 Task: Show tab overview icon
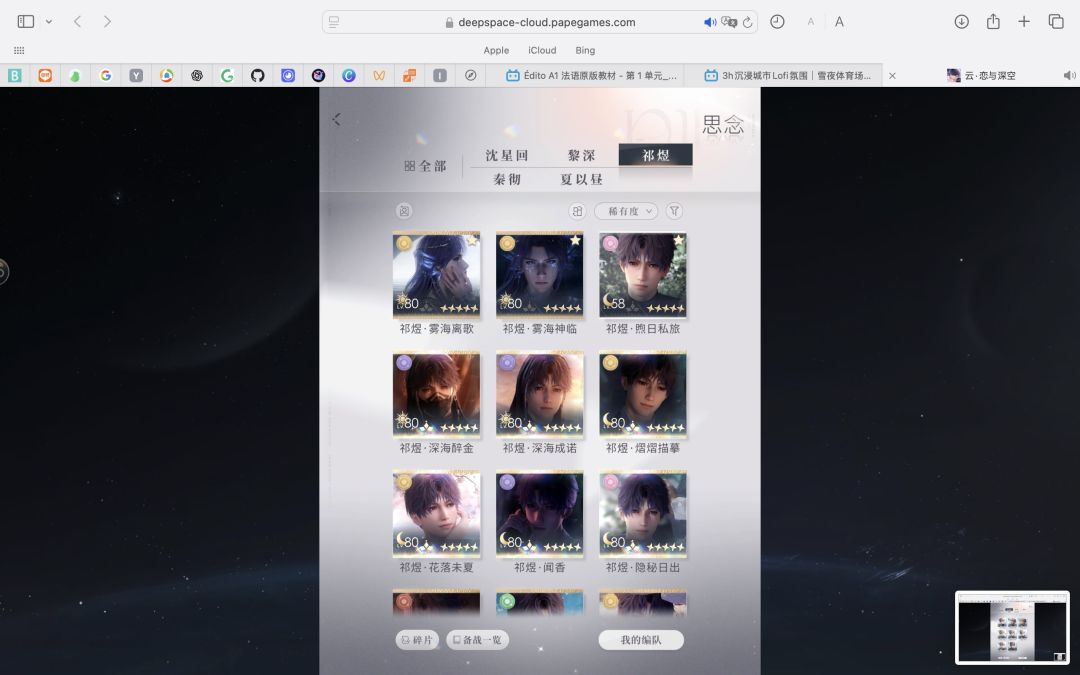tap(1056, 21)
